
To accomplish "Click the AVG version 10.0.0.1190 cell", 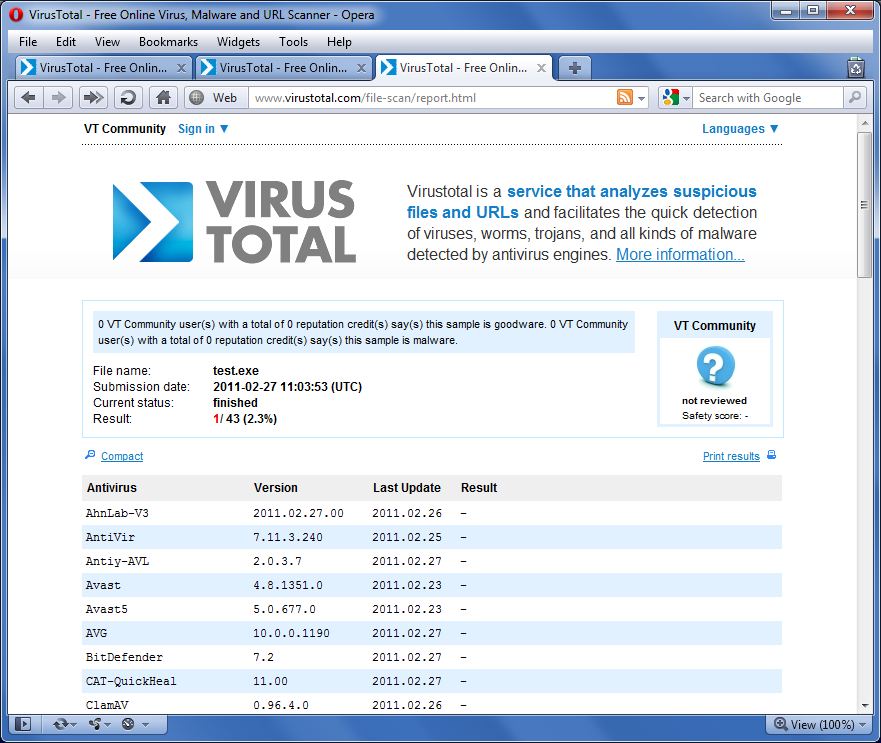I will [x=291, y=633].
